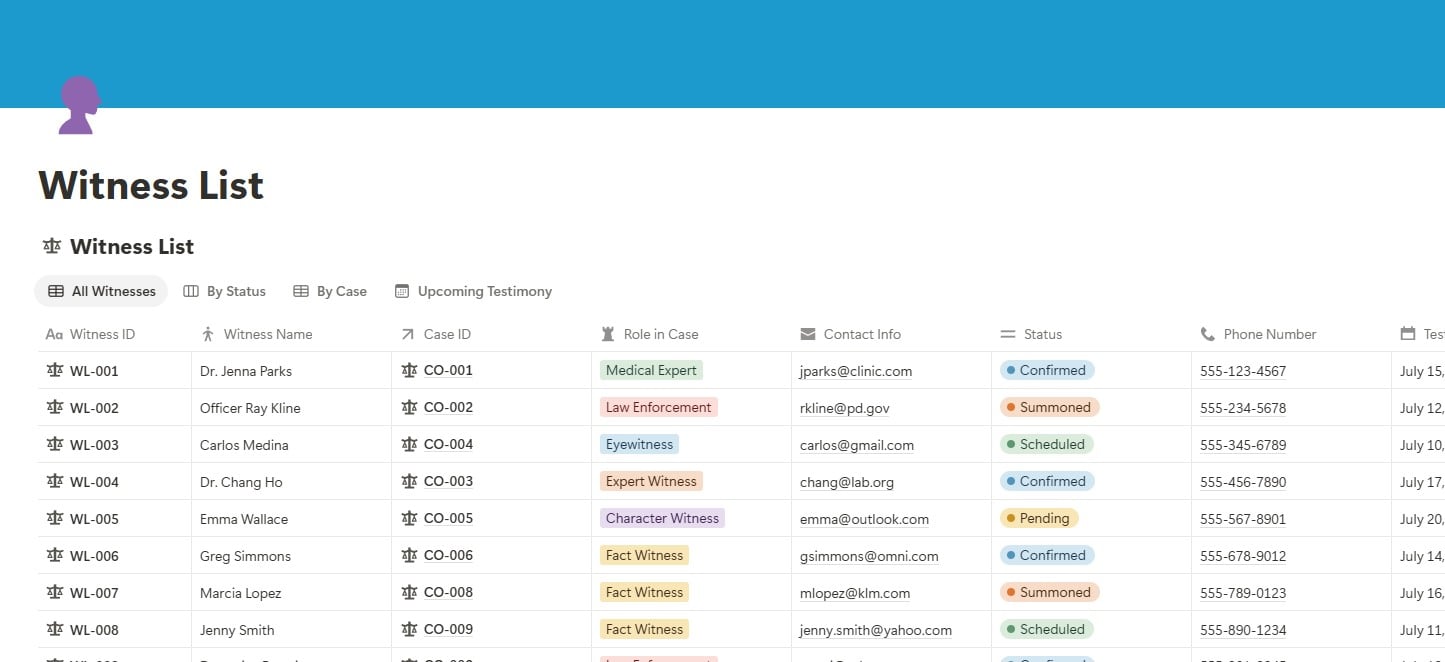Image resolution: width=1445 pixels, height=662 pixels.
Task: Click the scales icon beside Witness List heading
Action: click(x=52, y=246)
